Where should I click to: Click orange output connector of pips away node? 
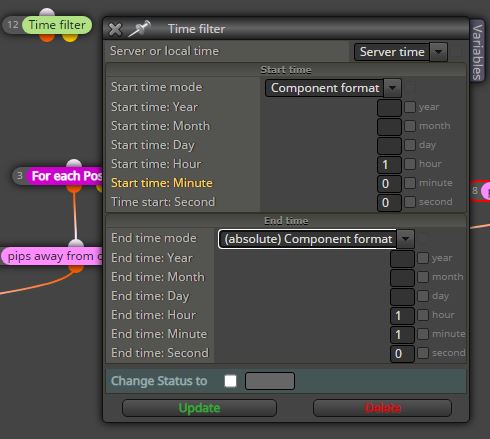point(76,269)
